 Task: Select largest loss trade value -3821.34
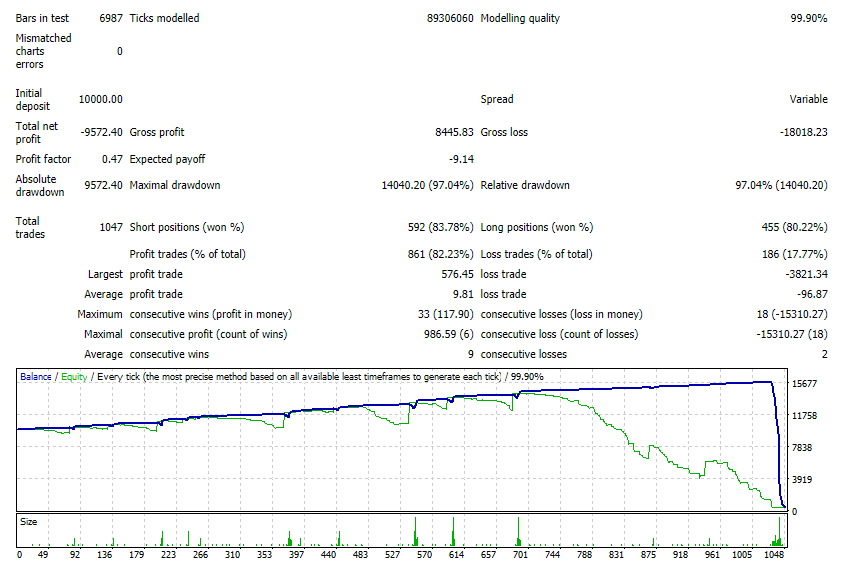pyautogui.click(x=806, y=274)
